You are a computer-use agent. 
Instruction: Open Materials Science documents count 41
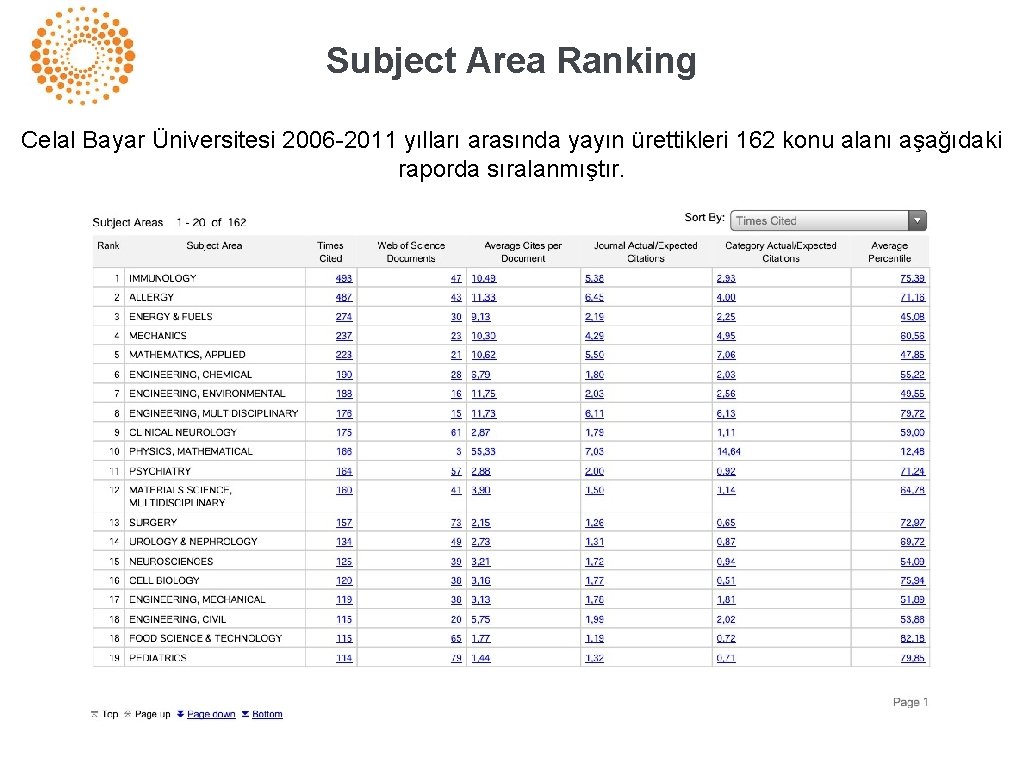(456, 490)
